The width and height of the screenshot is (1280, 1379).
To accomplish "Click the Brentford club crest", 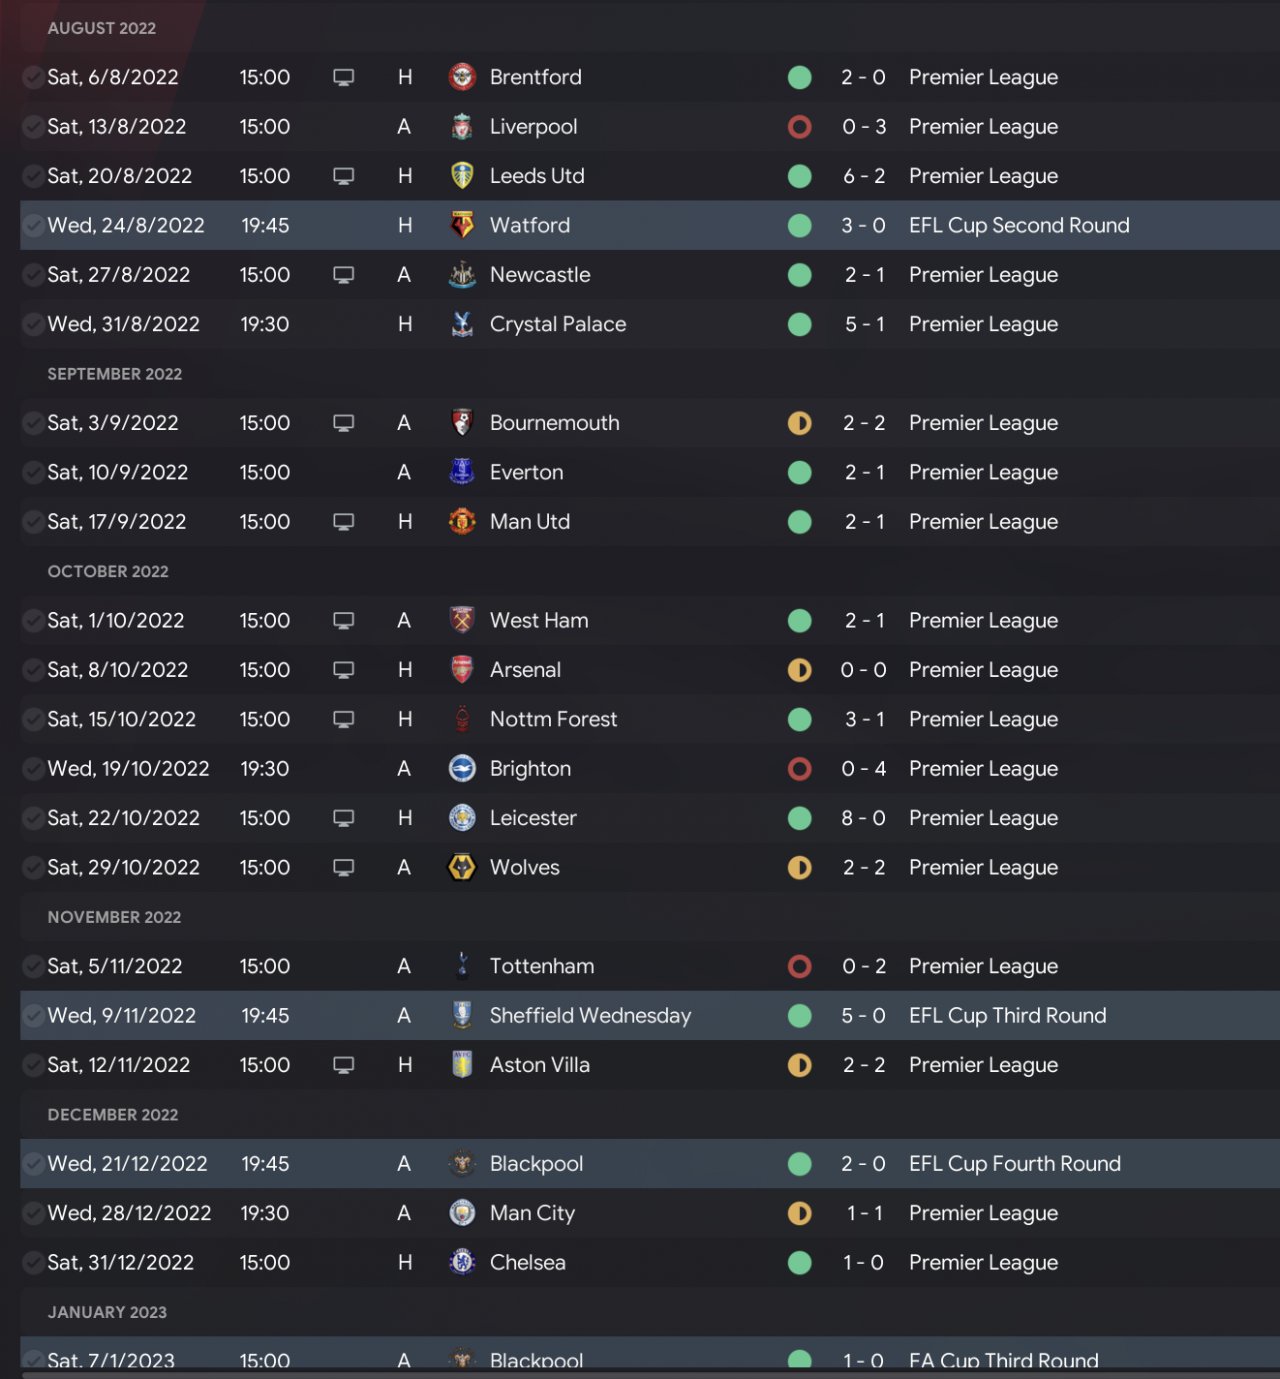I will 462,77.
